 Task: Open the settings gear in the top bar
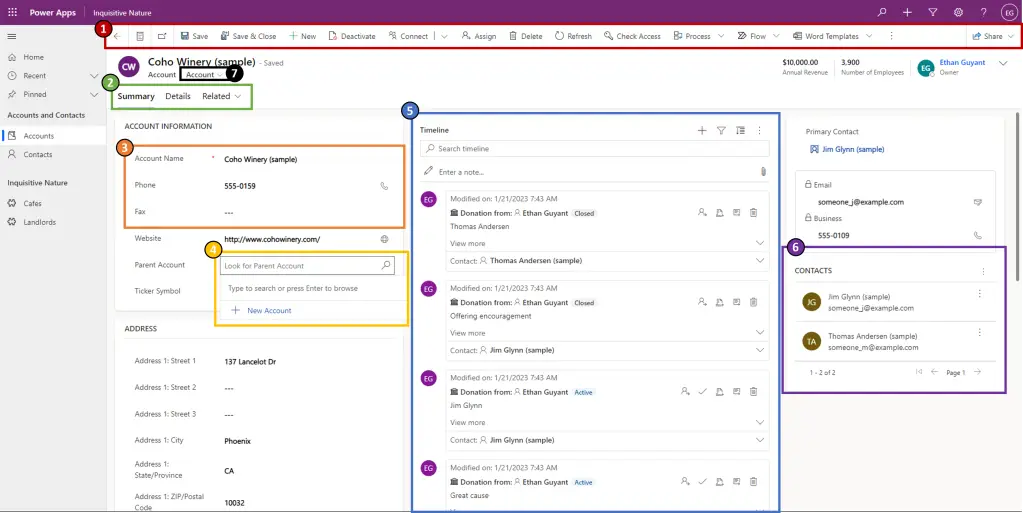tap(958, 12)
